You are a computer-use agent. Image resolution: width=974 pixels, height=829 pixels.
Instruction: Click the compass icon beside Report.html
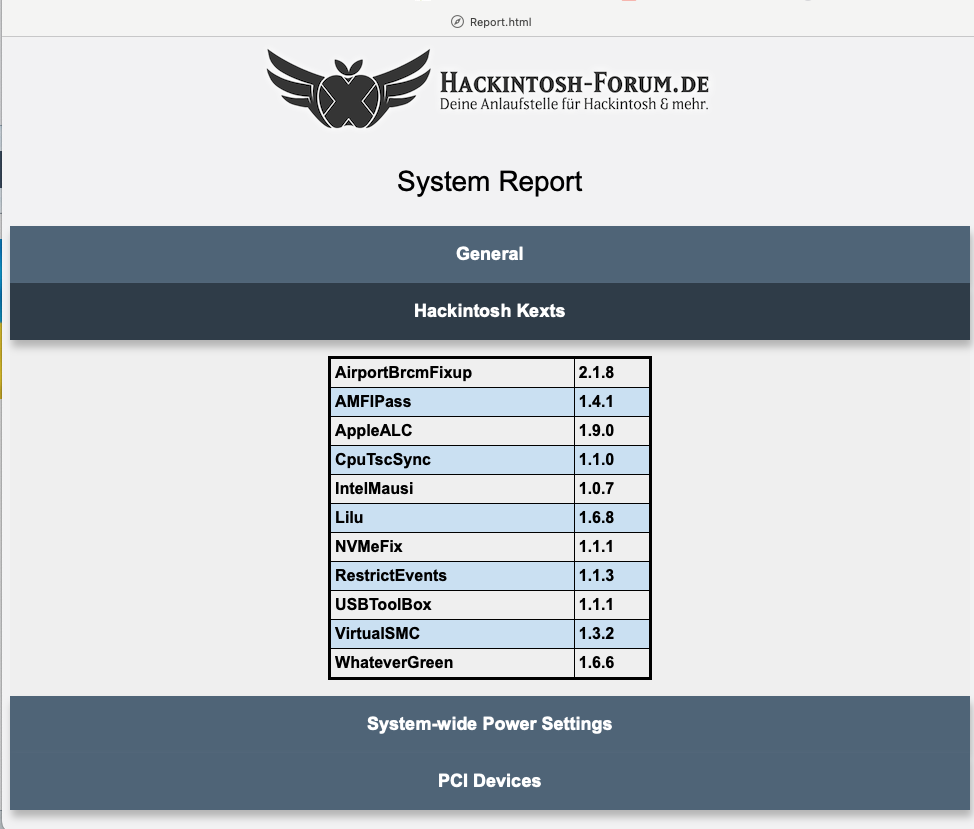(457, 22)
